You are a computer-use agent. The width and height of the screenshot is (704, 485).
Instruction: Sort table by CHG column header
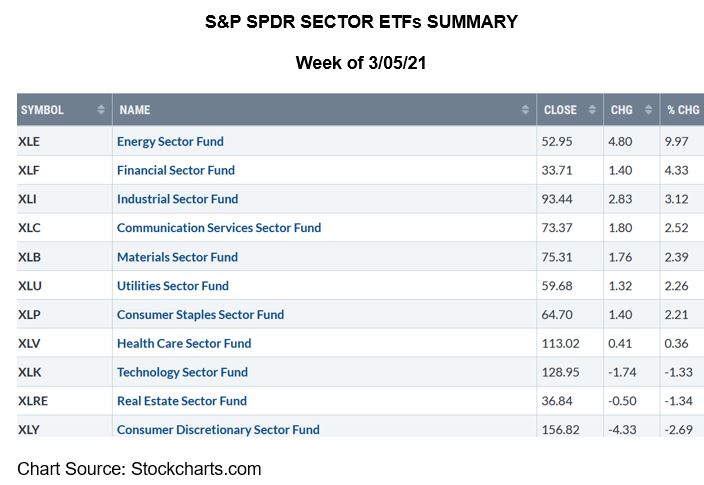(623, 110)
